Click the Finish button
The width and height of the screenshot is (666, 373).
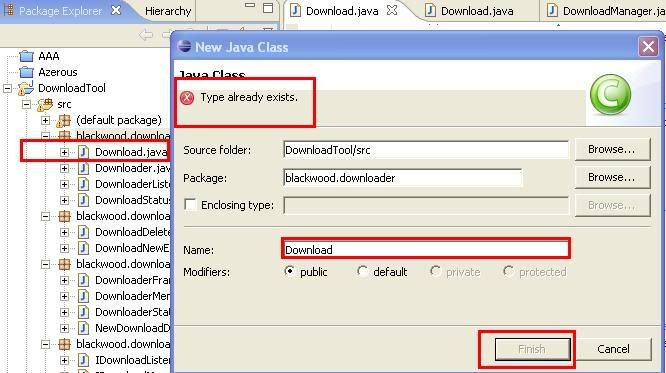(x=532, y=349)
